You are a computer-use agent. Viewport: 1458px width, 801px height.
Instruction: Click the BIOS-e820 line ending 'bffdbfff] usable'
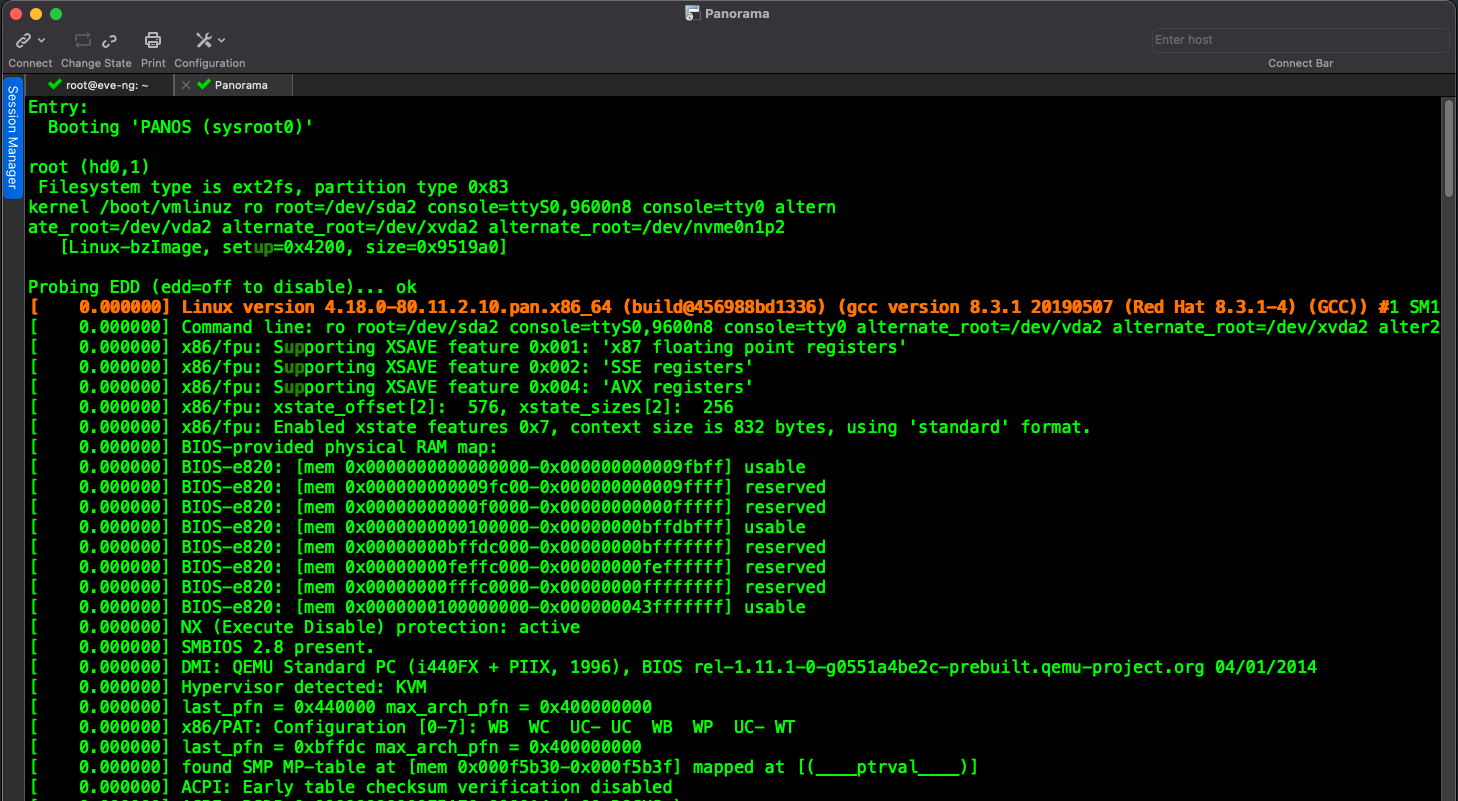pos(417,527)
